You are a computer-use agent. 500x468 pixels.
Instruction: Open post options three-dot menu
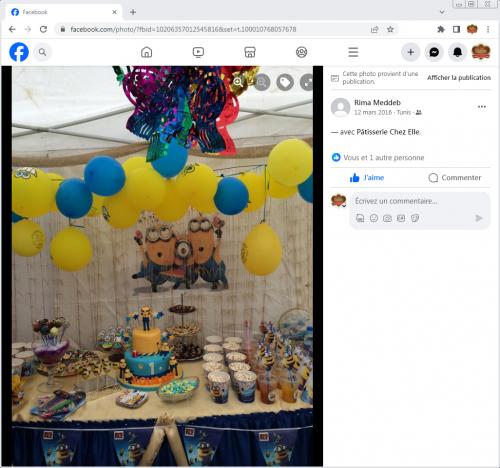pos(482,107)
